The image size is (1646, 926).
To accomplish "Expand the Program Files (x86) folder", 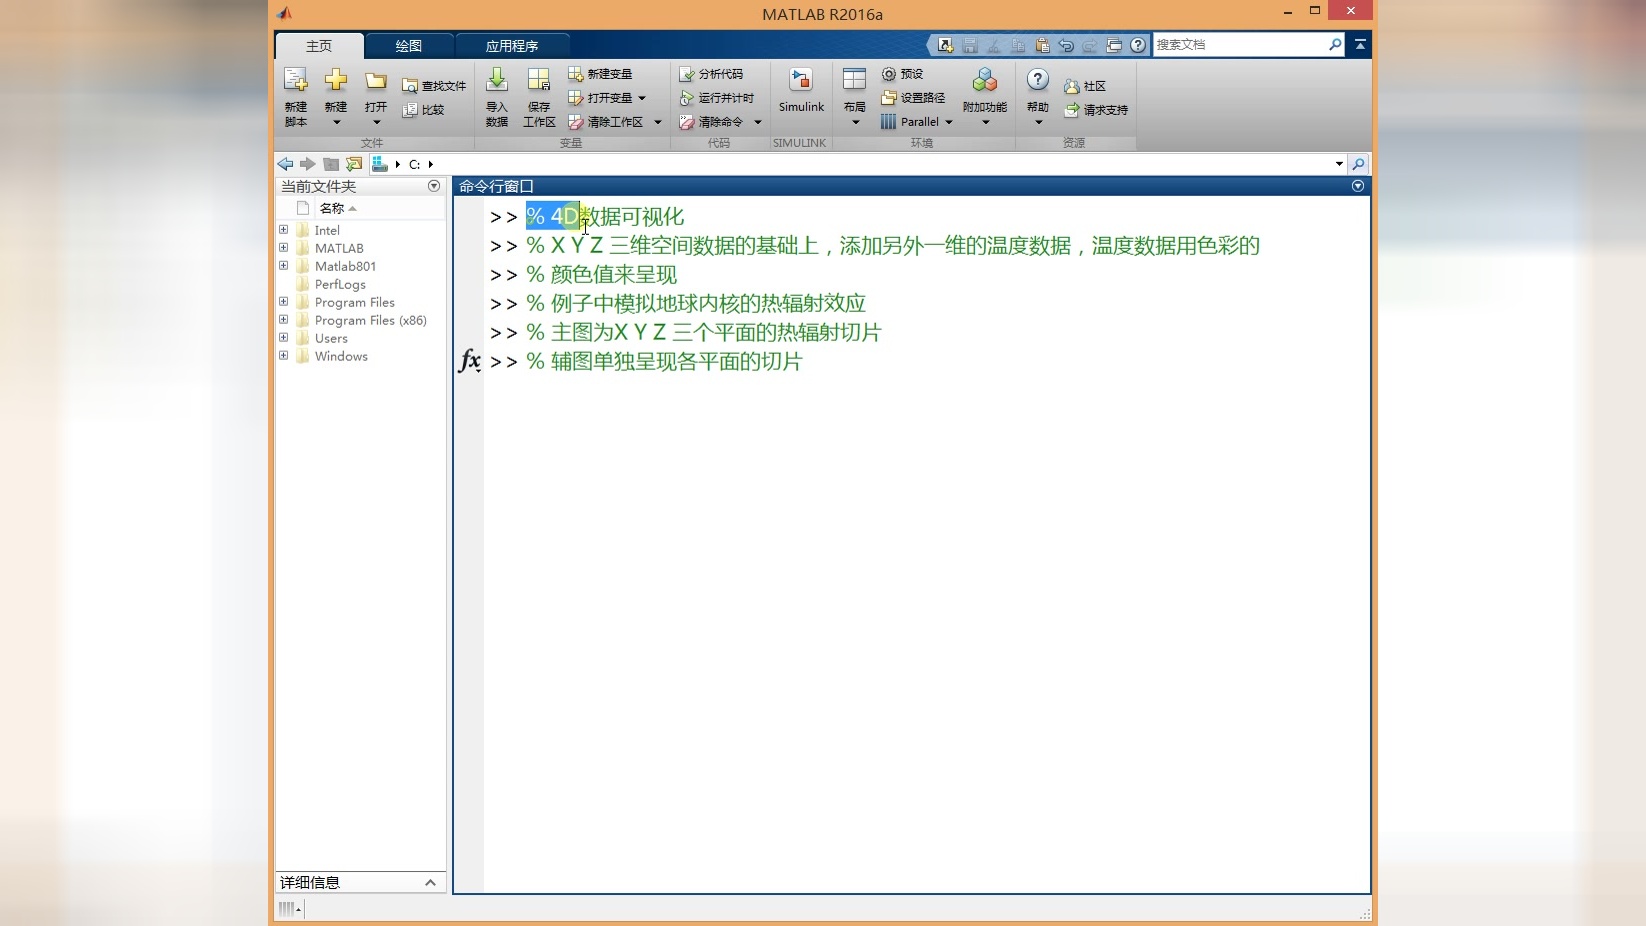I will pyautogui.click(x=283, y=320).
